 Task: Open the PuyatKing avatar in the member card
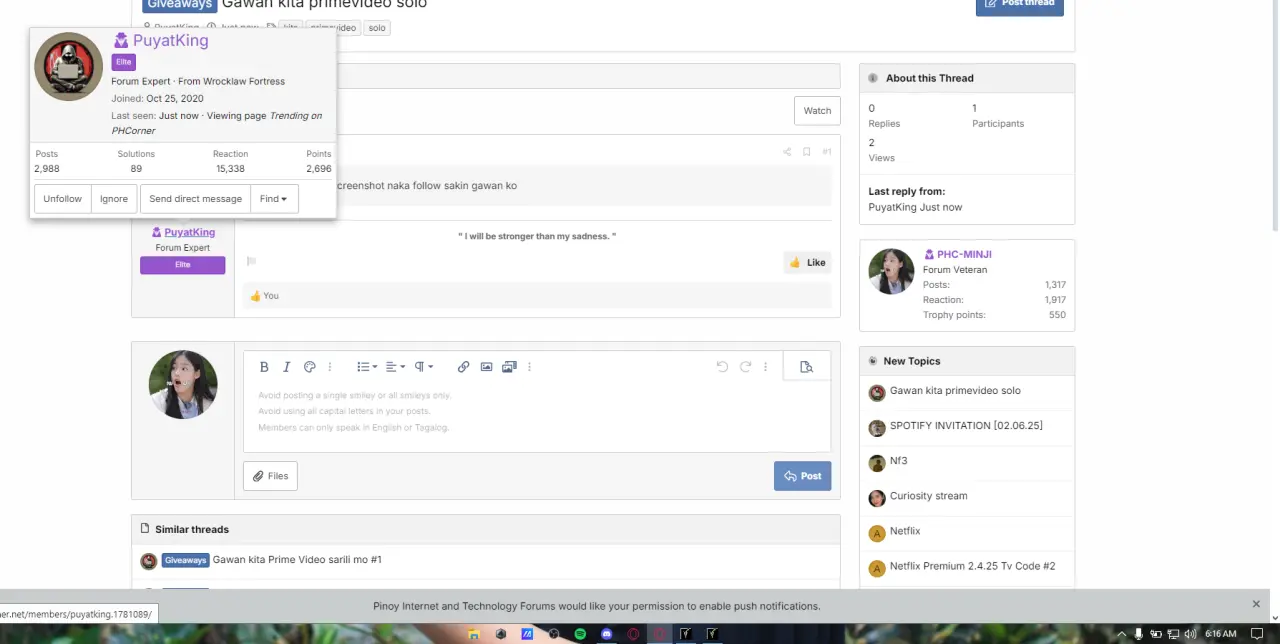(x=68, y=67)
